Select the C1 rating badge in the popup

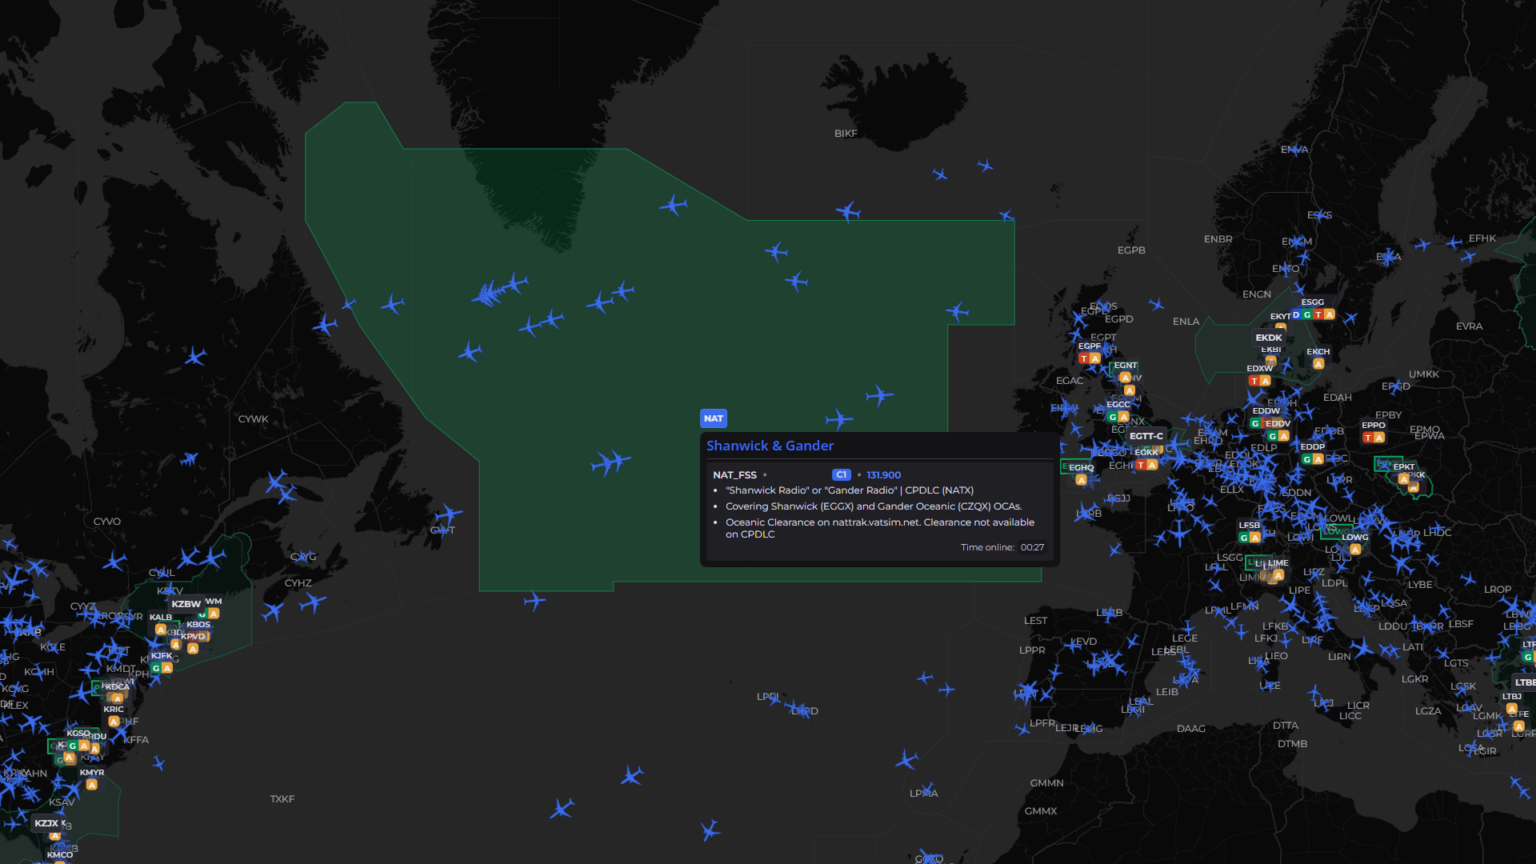[x=841, y=474]
